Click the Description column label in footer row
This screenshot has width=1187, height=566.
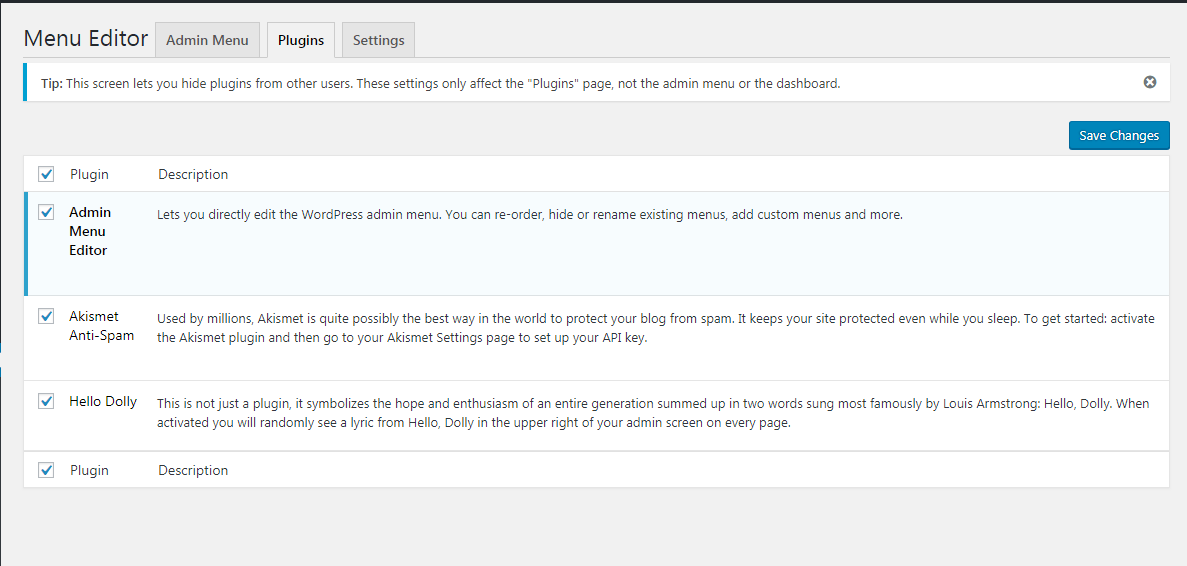193,470
